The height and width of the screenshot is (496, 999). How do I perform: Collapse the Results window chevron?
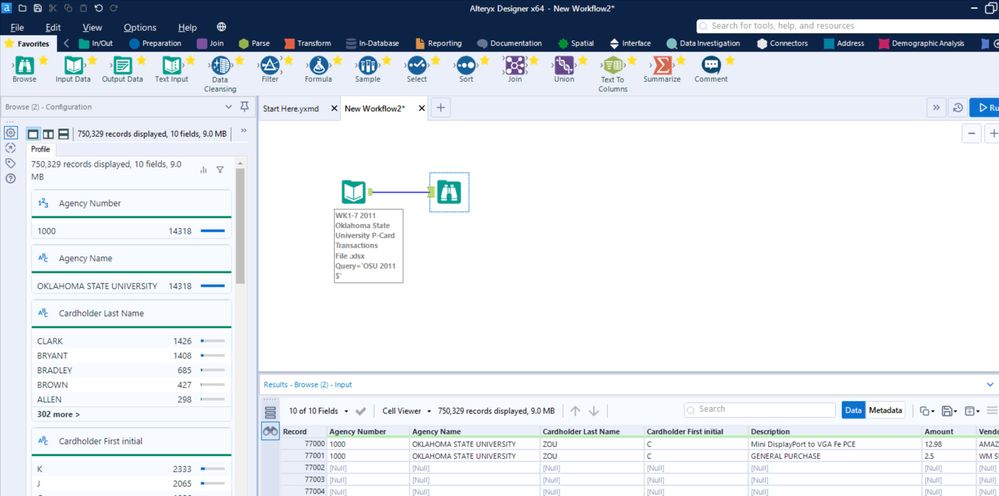pyautogui.click(x=990, y=385)
